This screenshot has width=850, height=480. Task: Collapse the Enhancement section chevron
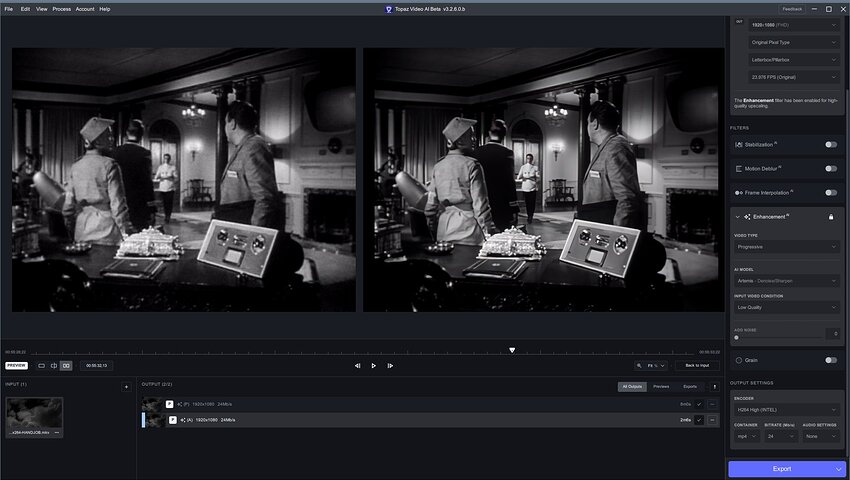(737, 217)
